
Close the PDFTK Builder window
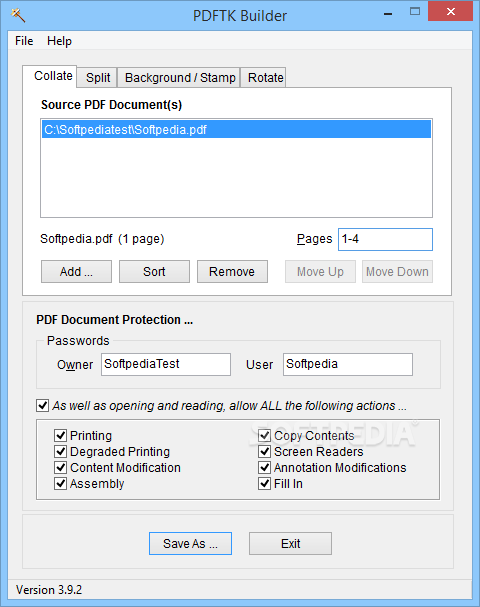coord(450,12)
